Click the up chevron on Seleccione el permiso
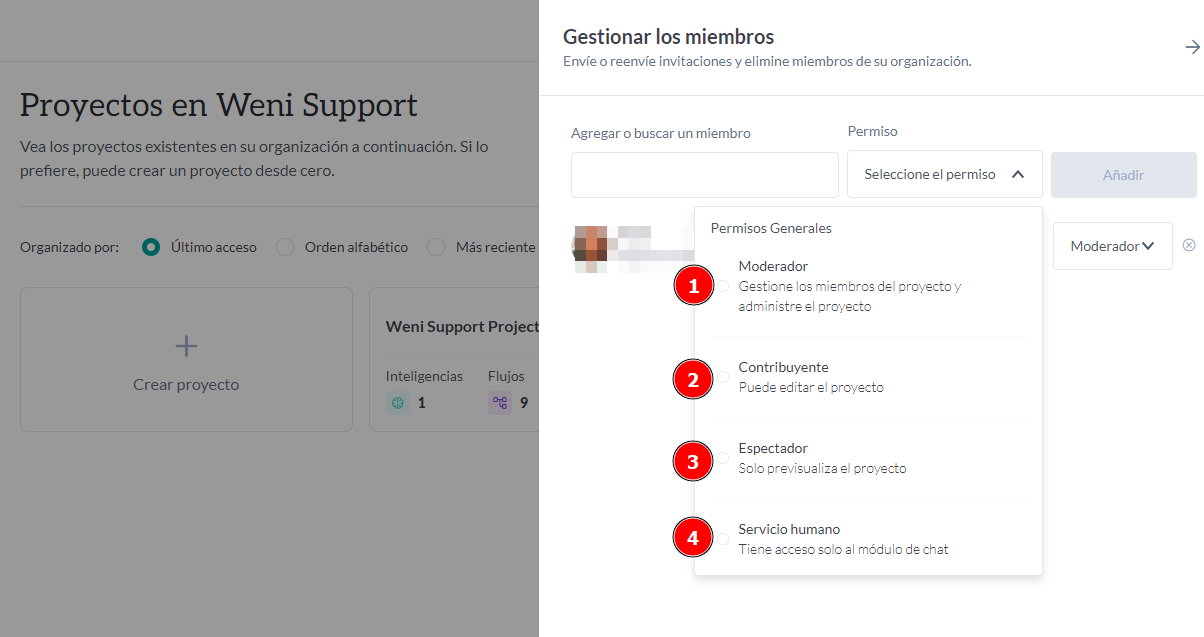1204x637 pixels. (1019, 173)
